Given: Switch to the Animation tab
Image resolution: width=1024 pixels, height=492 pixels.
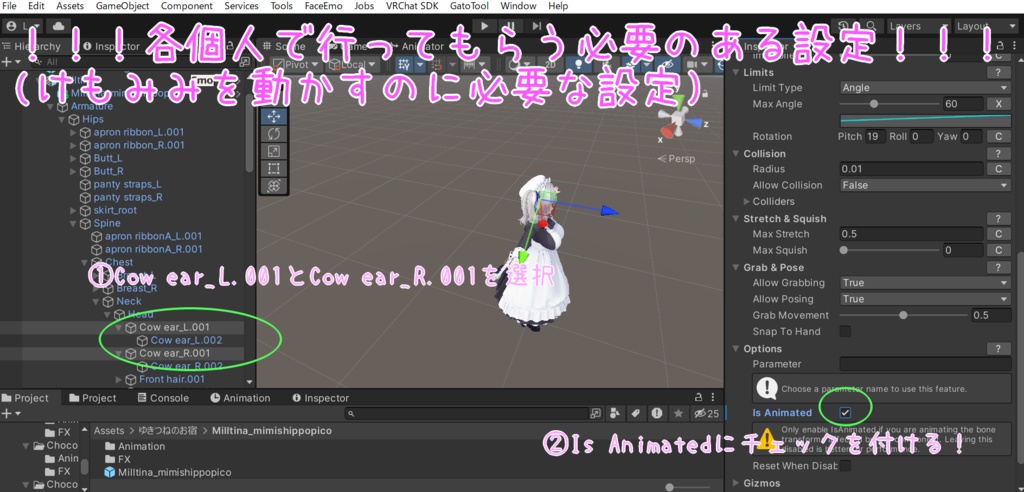Looking at the screenshot, I should [240, 398].
